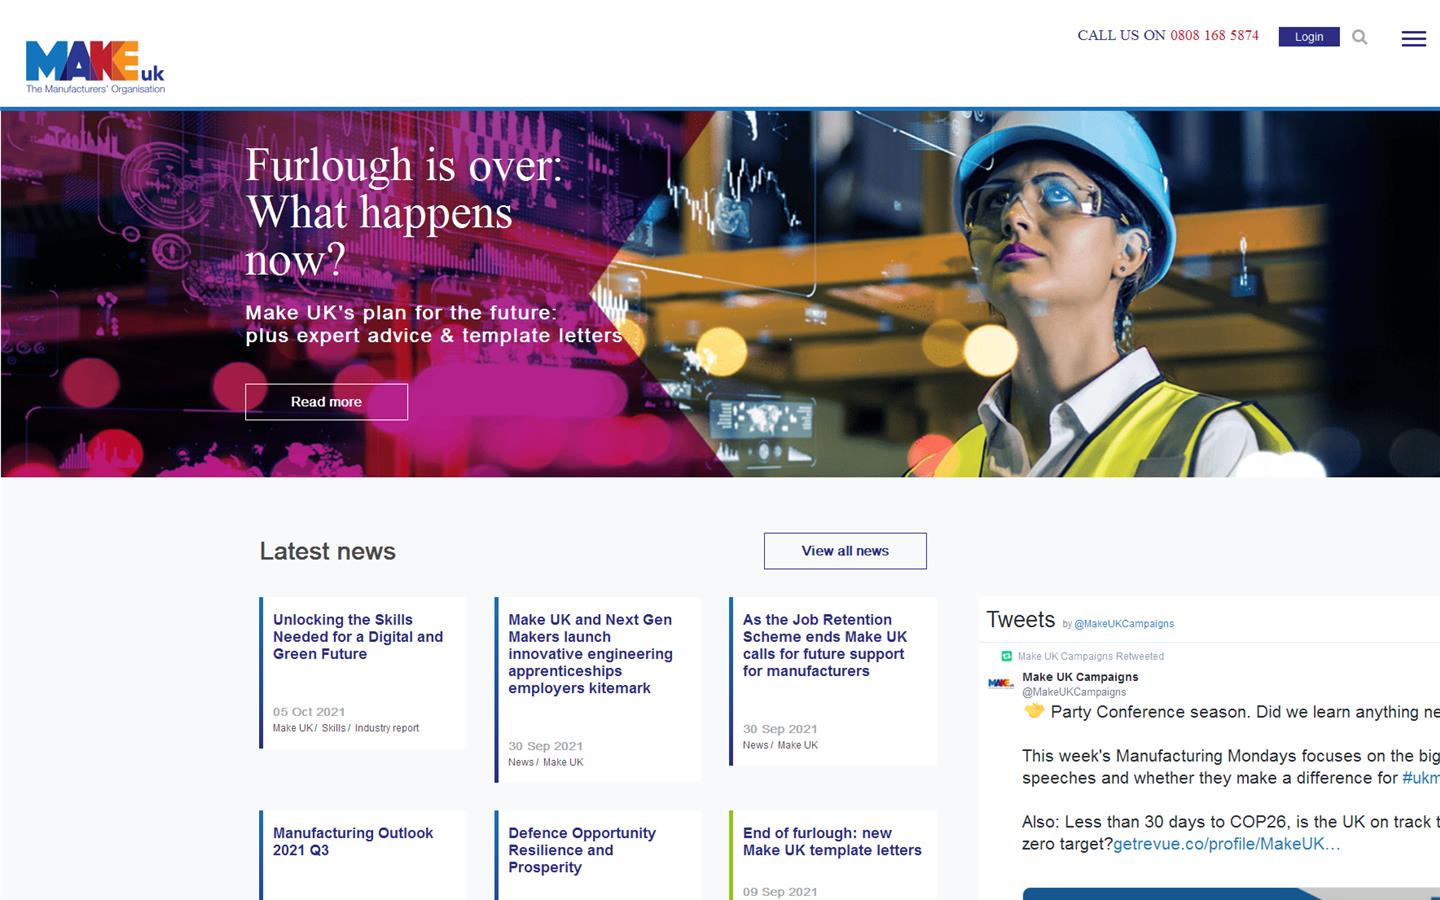Open @MakeUKCampaigns next to the Tweets heading
The height and width of the screenshot is (900, 1440).
click(x=1123, y=623)
